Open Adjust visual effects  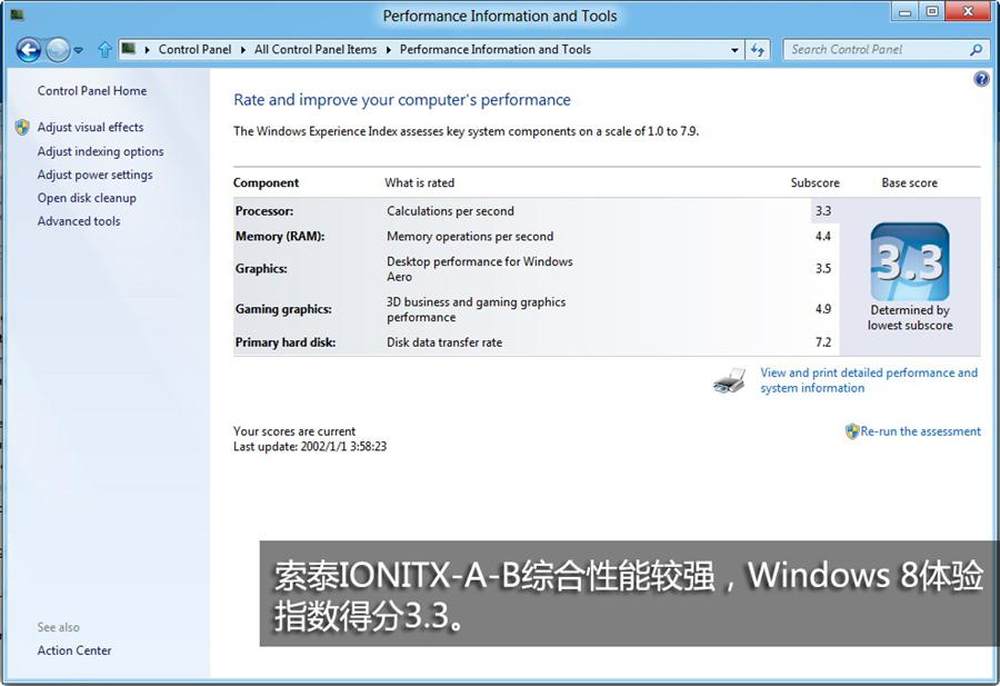click(x=90, y=127)
